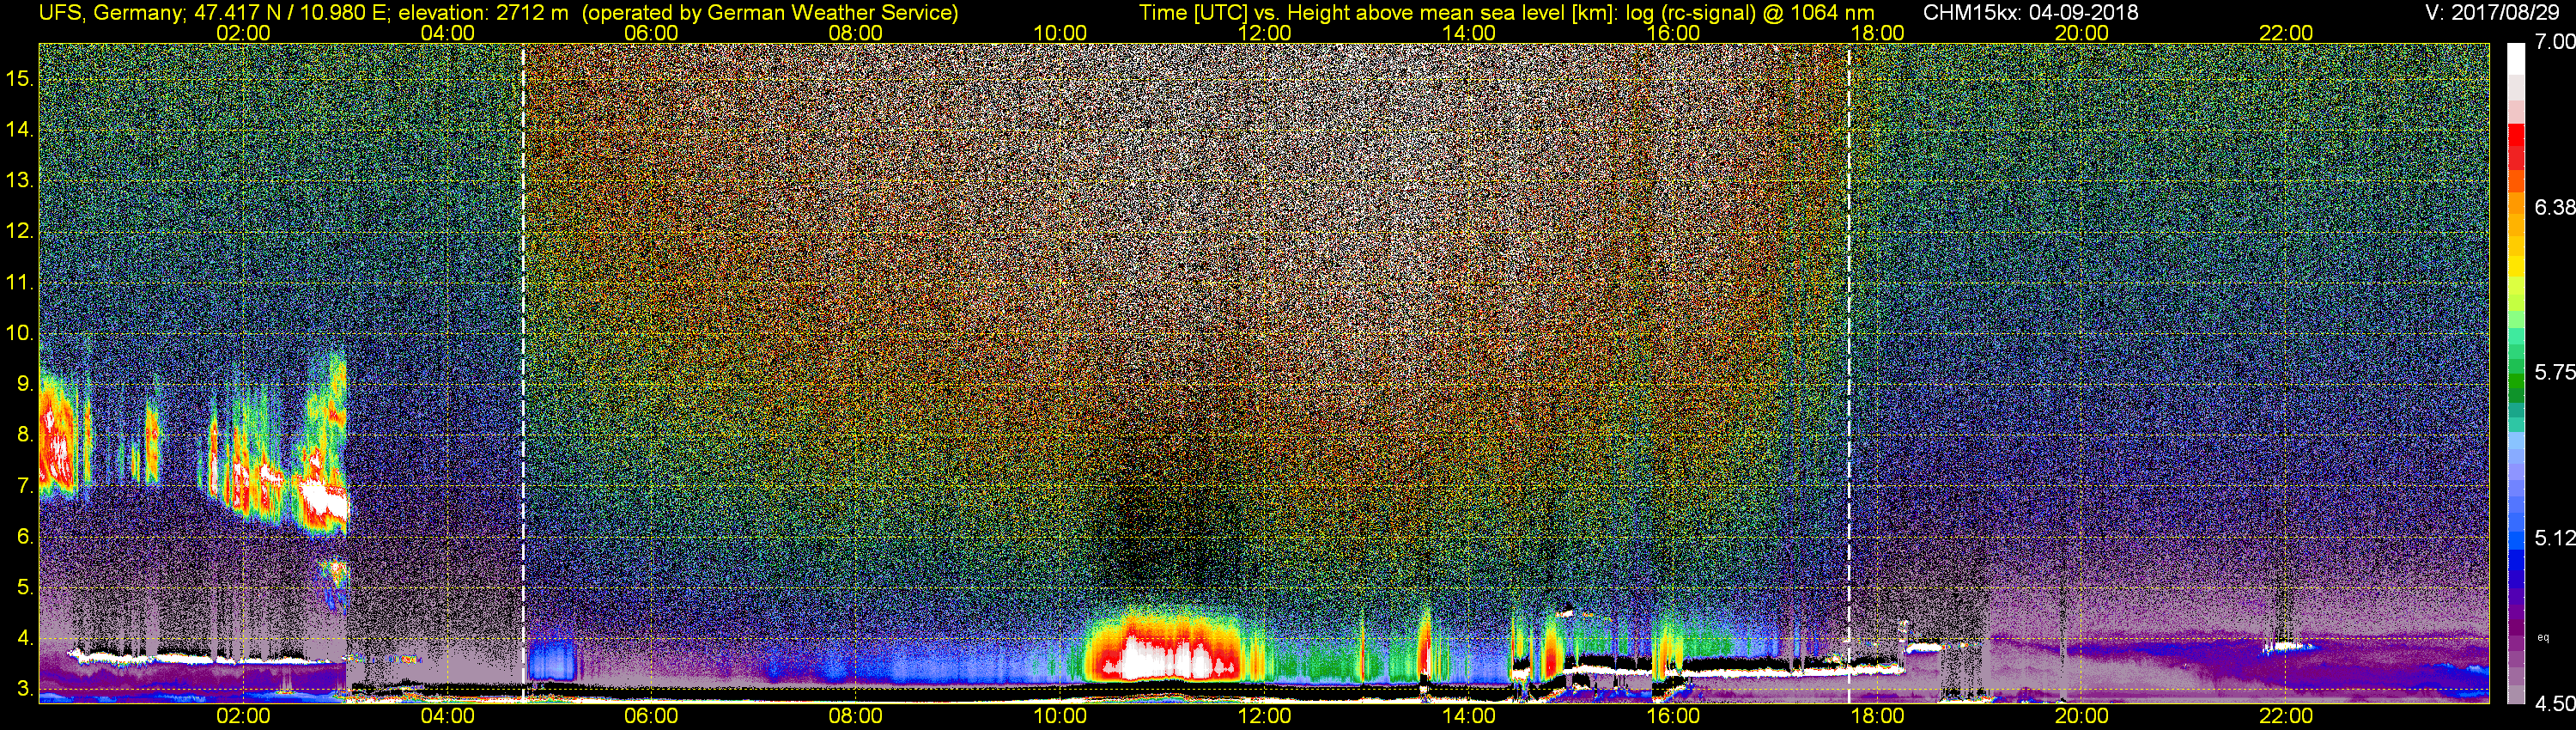Click the colorbar value 7.00
Image resolution: width=2576 pixels, height=730 pixels.
coord(2554,42)
